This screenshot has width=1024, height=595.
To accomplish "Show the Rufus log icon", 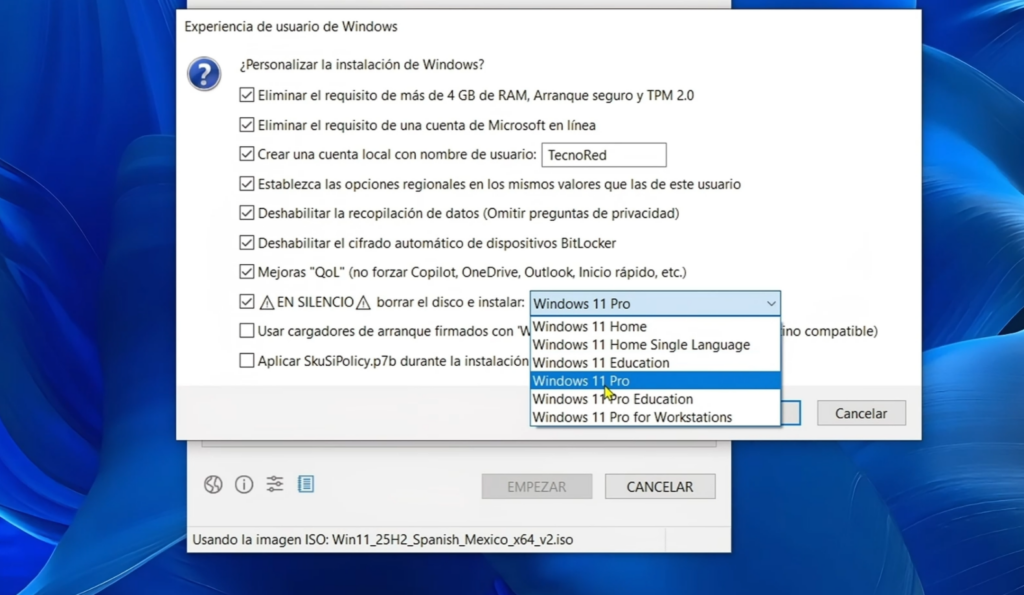I will coord(306,484).
